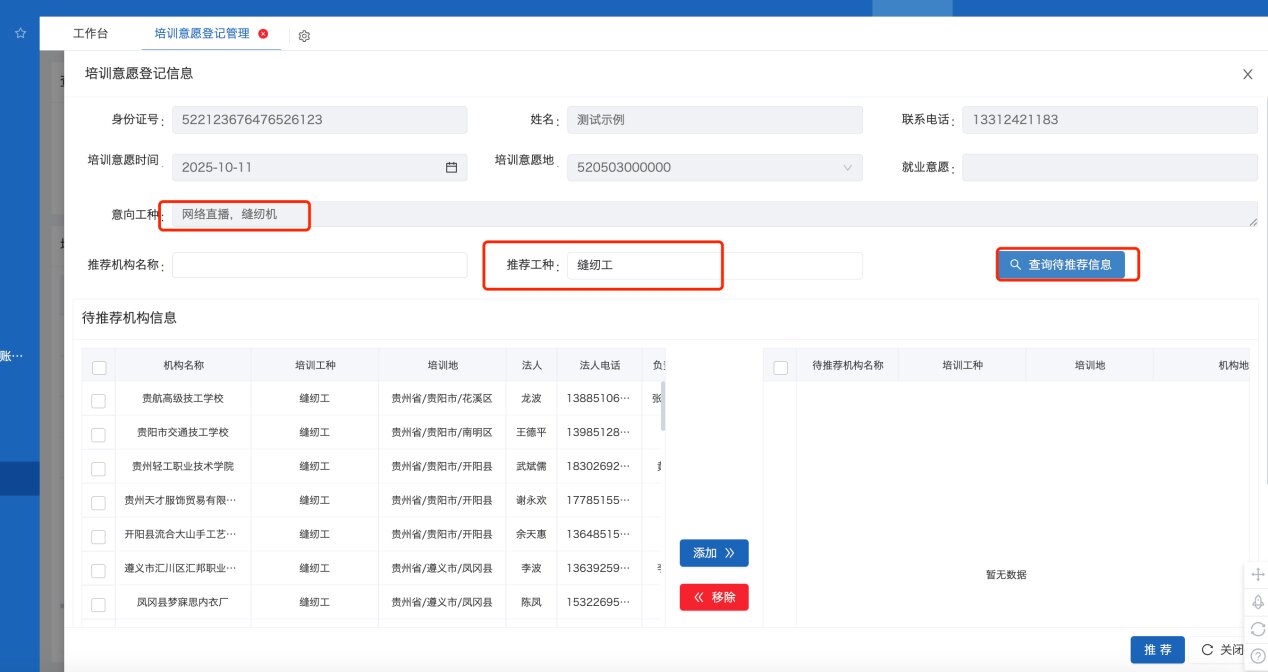Select the 培训意愿登记管理 tab
1268x672 pixels.
point(201,33)
